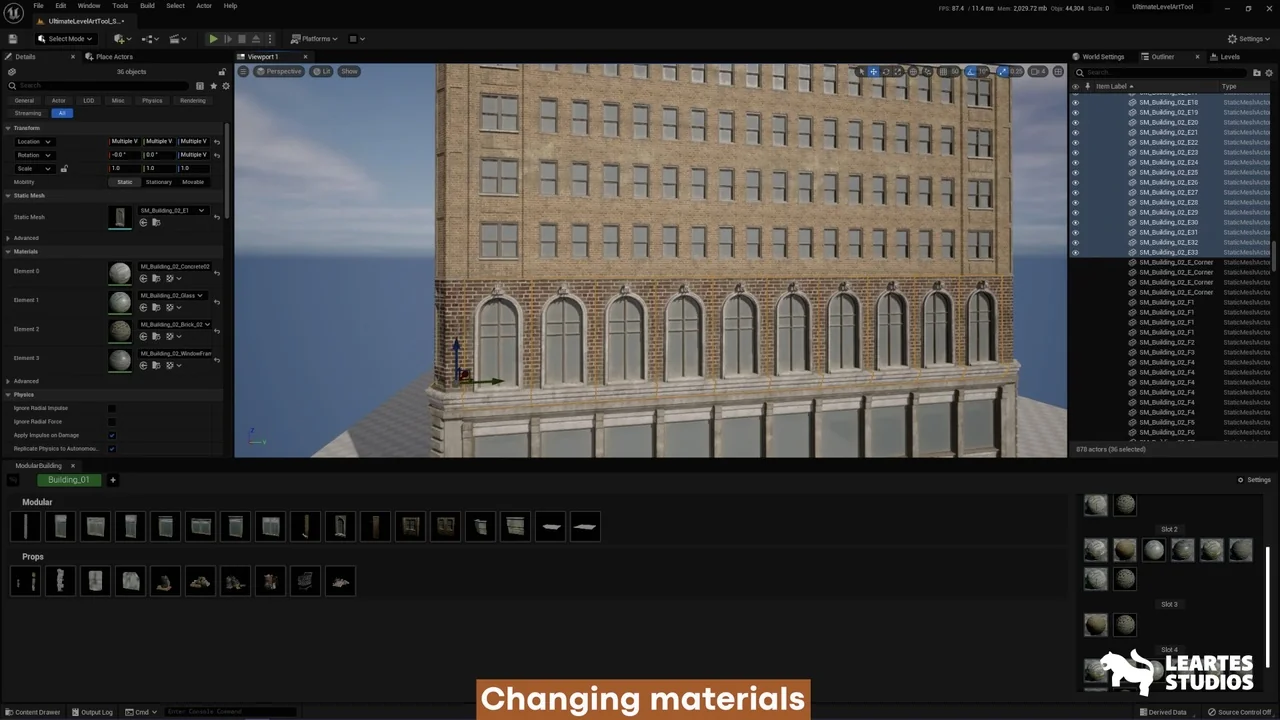Enable the Ignore Radial Impulse checkbox
Viewport: 1280px width, 720px height.
[112, 408]
